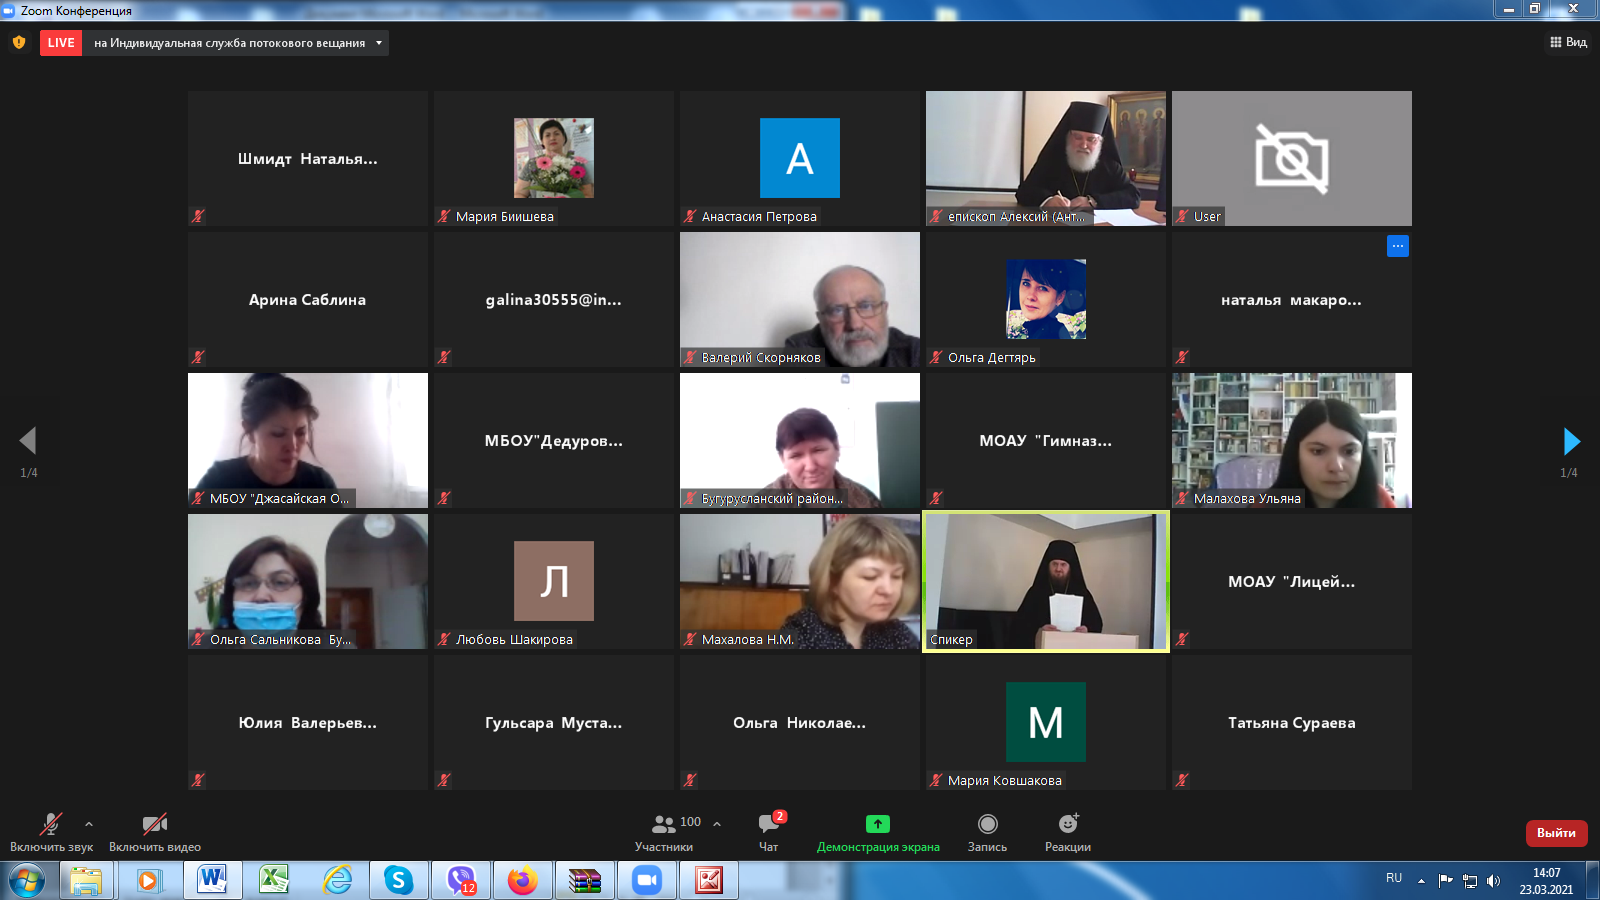Open the Participants panel

tap(665, 831)
